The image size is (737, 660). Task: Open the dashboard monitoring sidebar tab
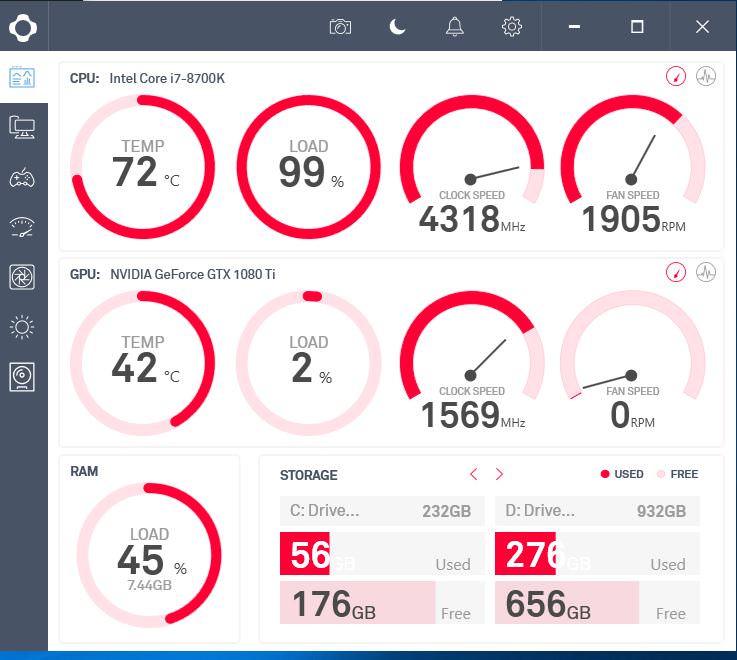pyautogui.click(x=22, y=77)
